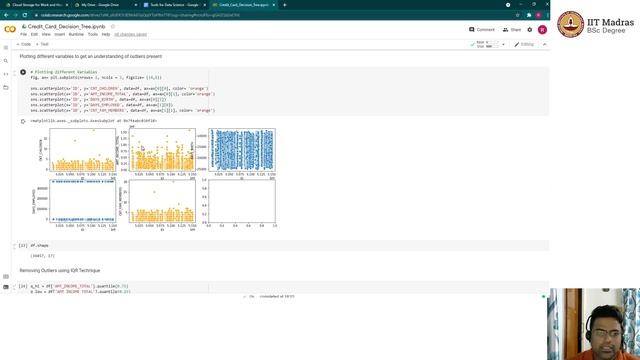Open Colab settings gear icon
This screenshot has width=640, height=360.
click(x=530, y=30)
